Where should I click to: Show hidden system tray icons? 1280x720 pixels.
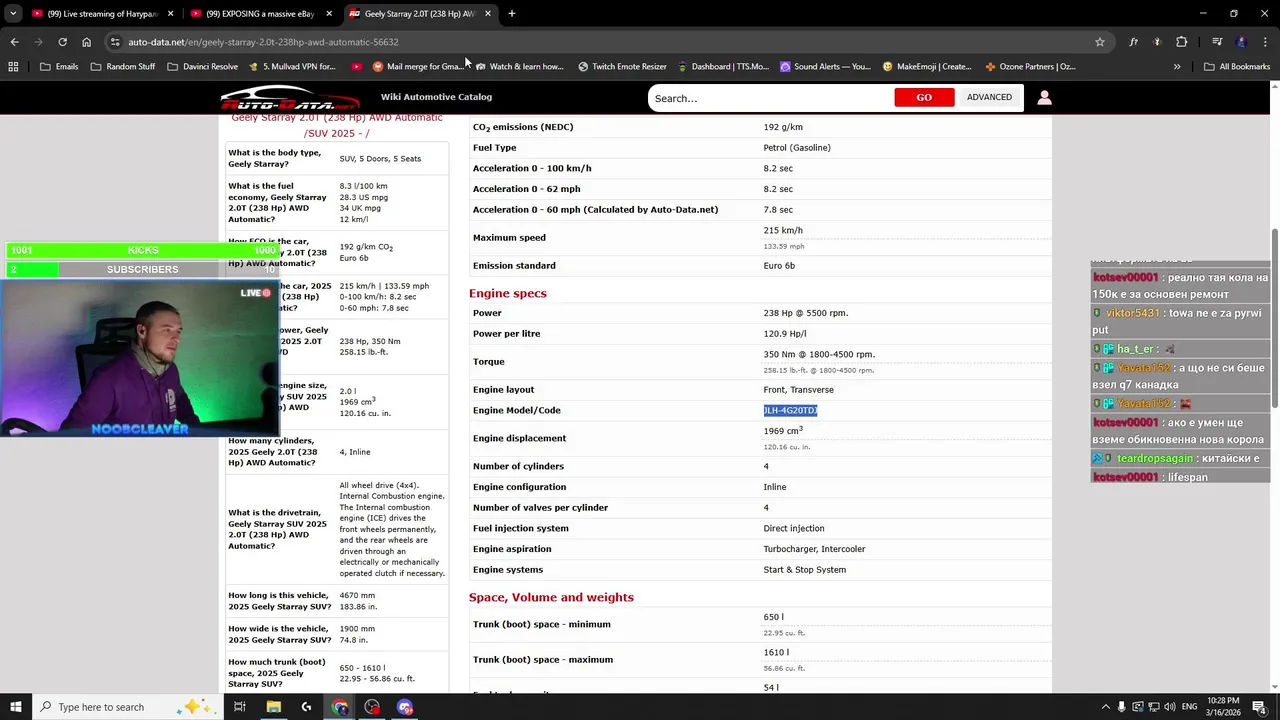click(x=1105, y=707)
